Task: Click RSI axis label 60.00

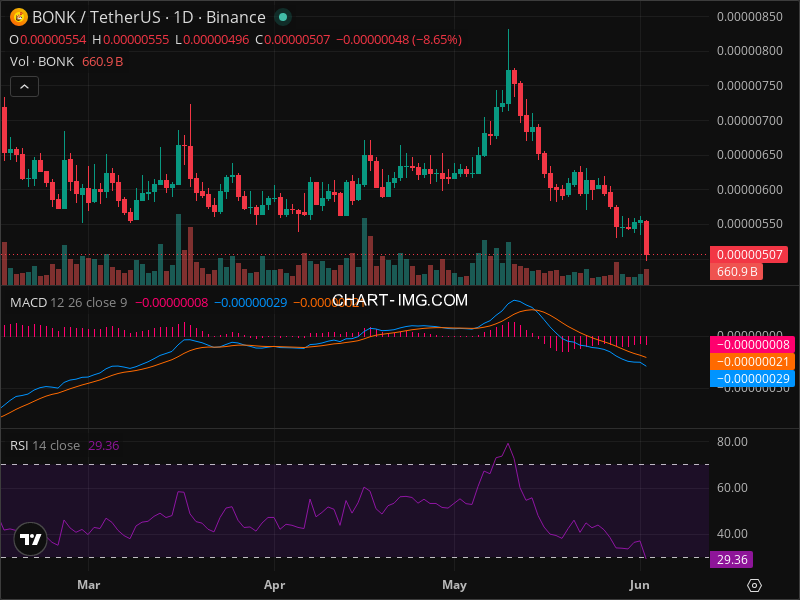Action: point(732,488)
